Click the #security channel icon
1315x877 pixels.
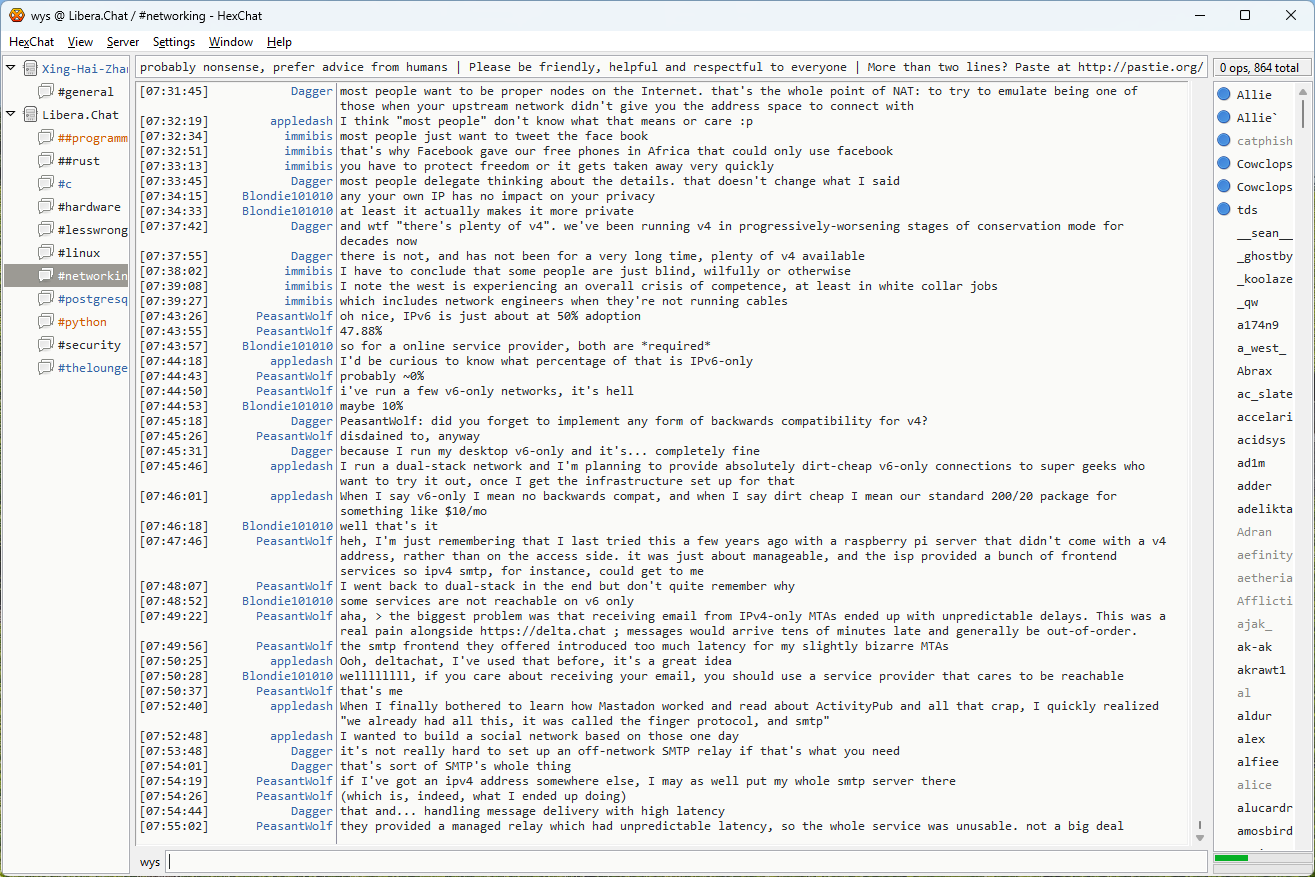point(46,344)
